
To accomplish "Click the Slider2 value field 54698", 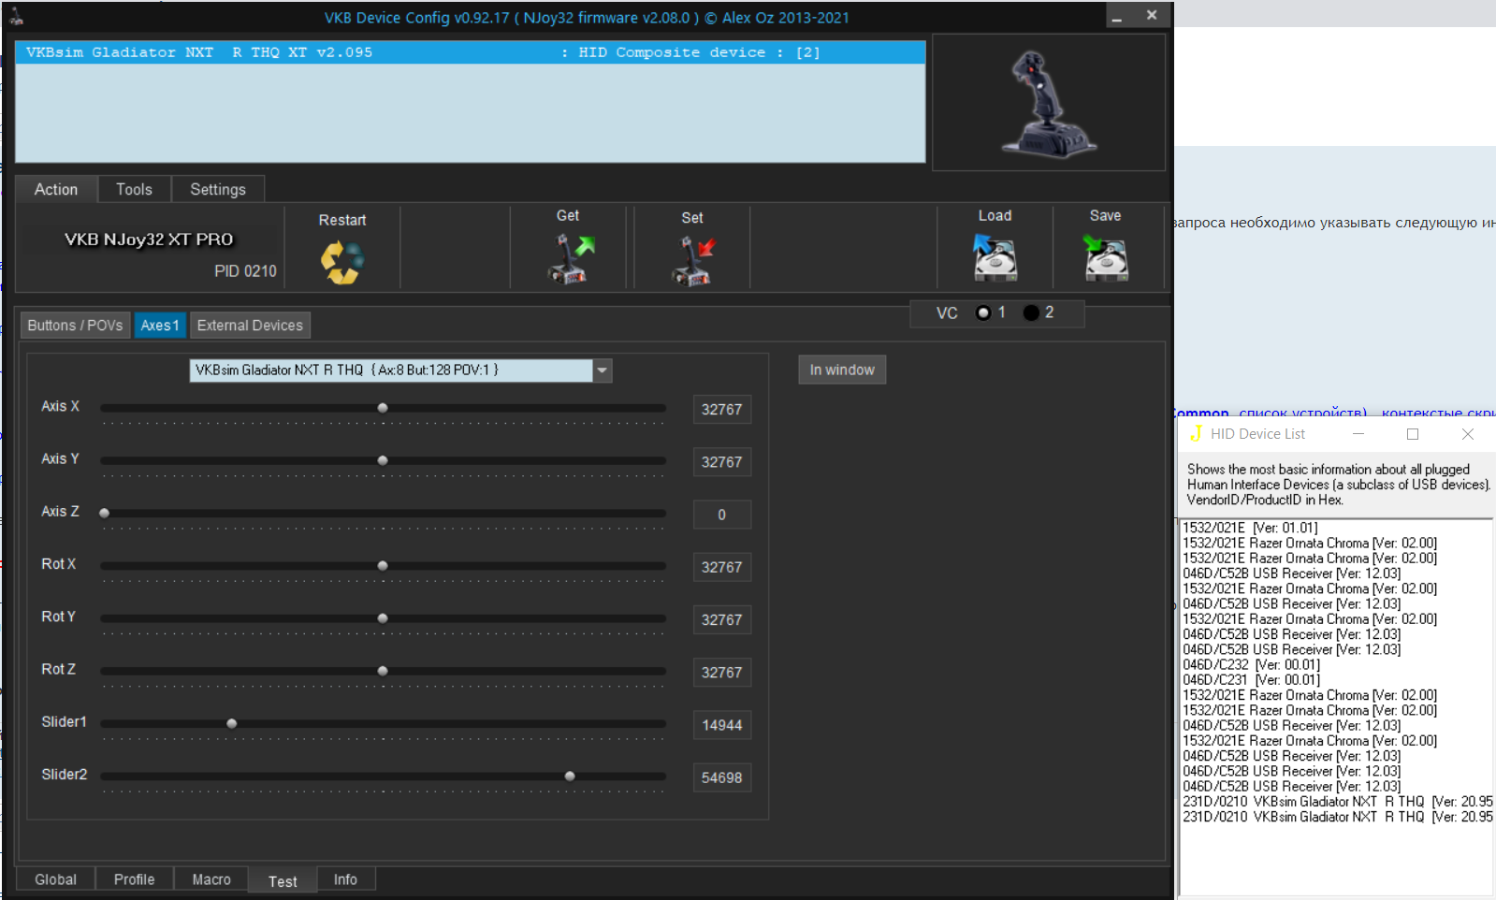I will pyautogui.click(x=722, y=777).
